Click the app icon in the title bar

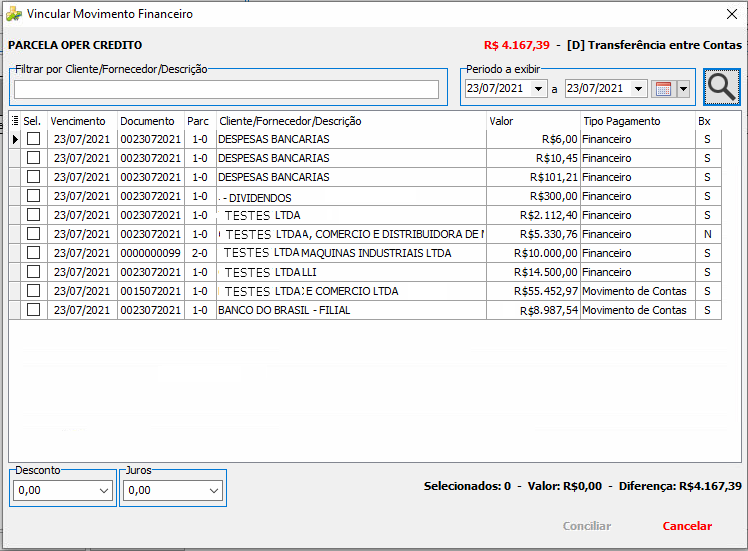click(x=14, y=14)
